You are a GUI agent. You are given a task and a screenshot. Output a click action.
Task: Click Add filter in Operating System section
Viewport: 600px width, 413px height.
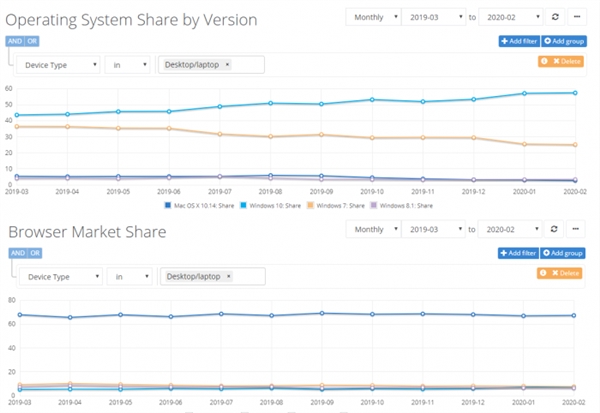[x=517, y=41]
